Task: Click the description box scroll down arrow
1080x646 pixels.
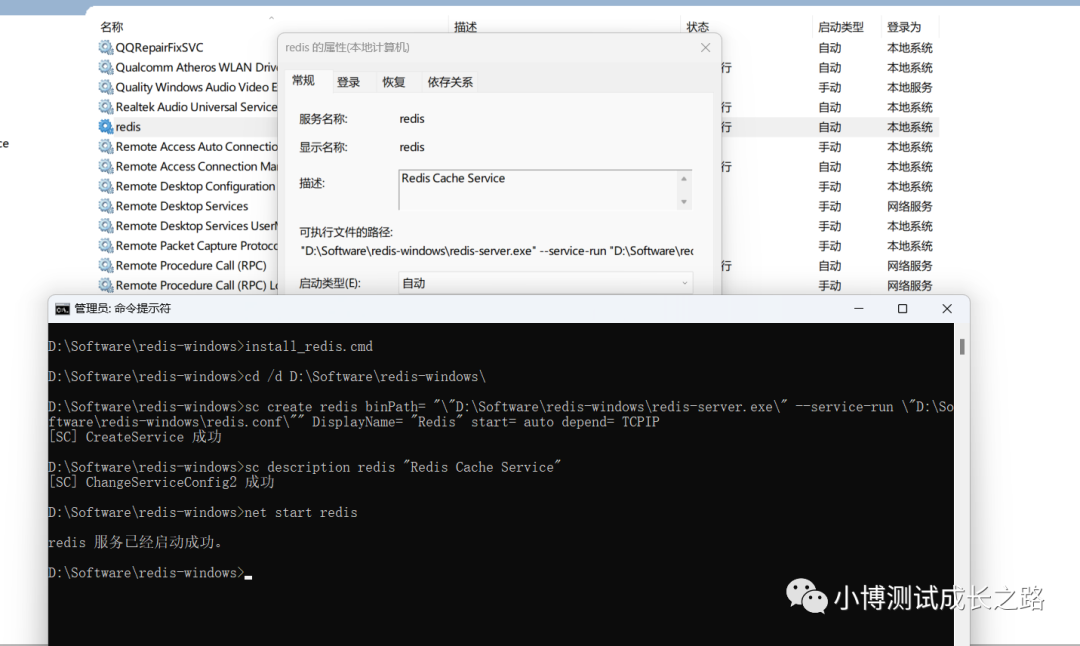Action: coord(684,202)
